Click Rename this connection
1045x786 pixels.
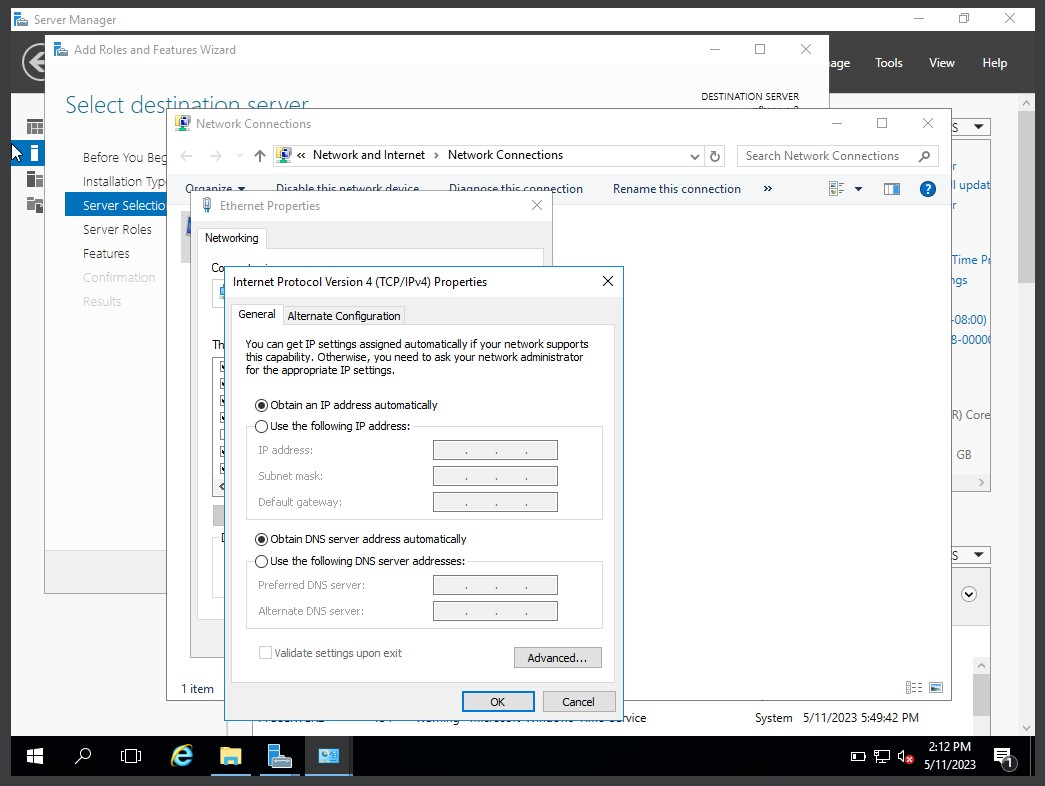tap(676, 189)
